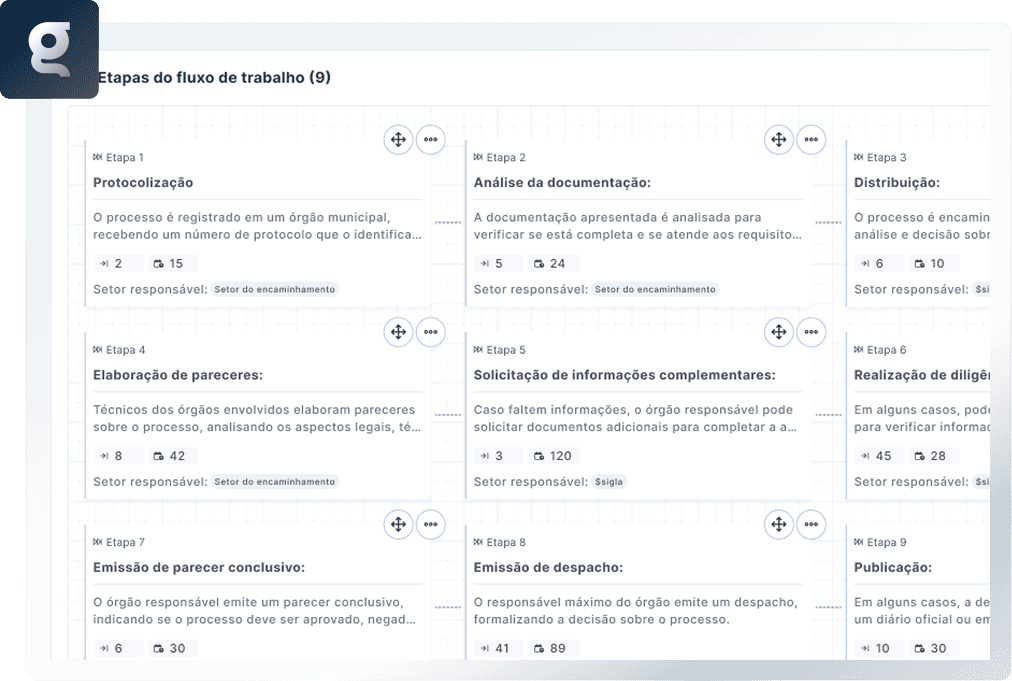The height and width of the screenshot is (681, 1012).
Task: Click the deadline icon showing 24 in Análise da documentação
Action: (539, 263)
